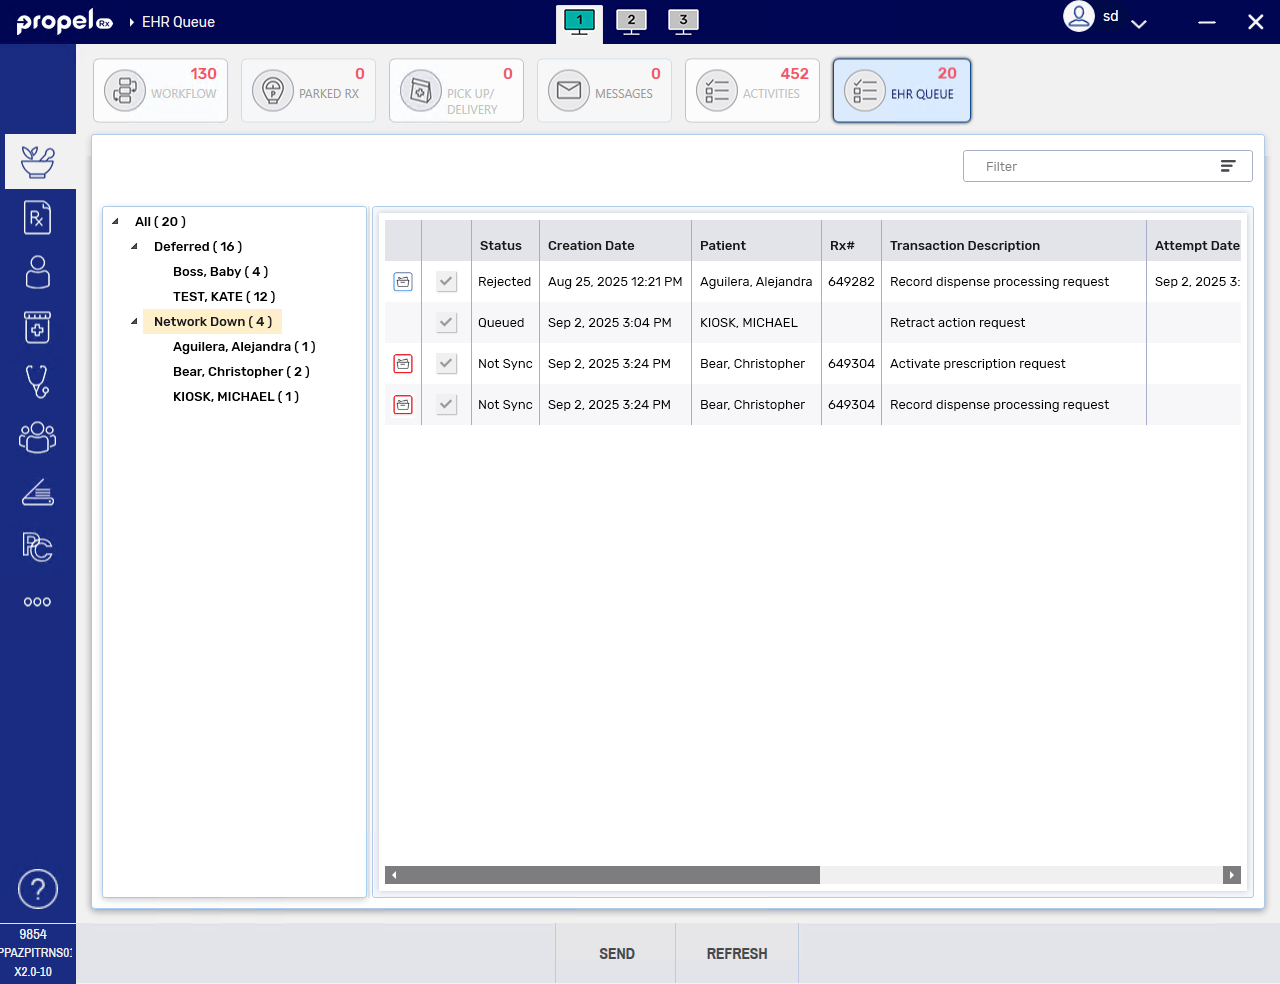Viewport: 1280px width, 984px height.
Task: Open the Activities tab
Action: tap(752, 90)
